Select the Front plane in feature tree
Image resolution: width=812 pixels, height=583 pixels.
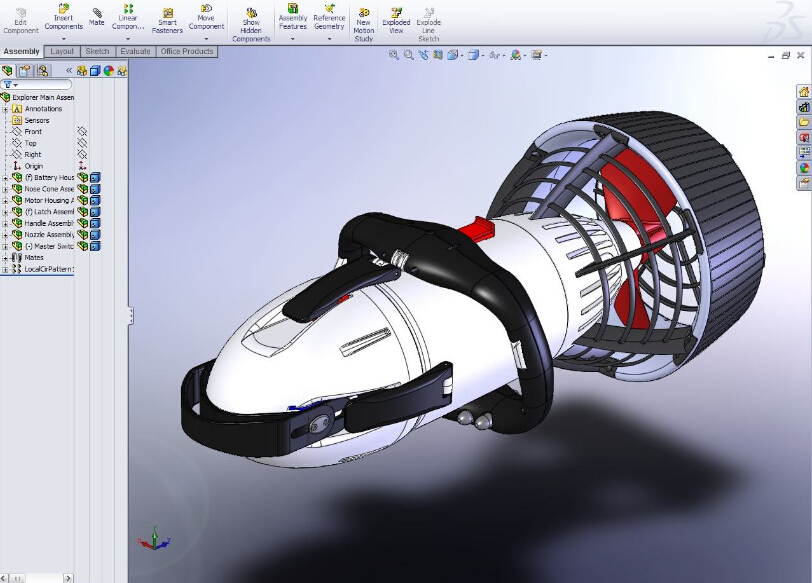[33, 132]
